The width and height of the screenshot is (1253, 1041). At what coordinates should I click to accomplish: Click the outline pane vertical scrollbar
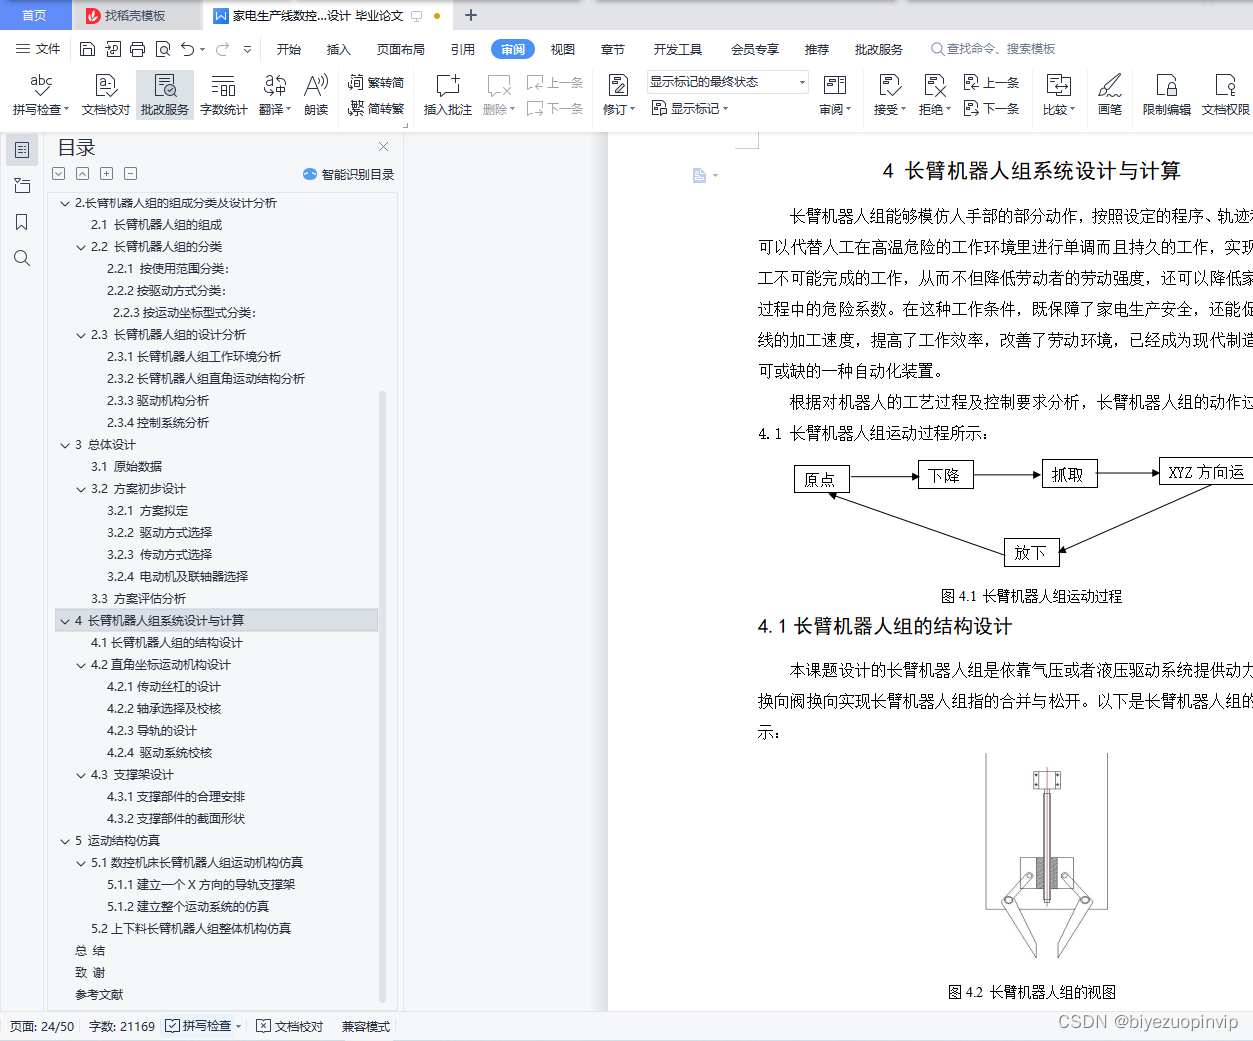click(382, 696)
